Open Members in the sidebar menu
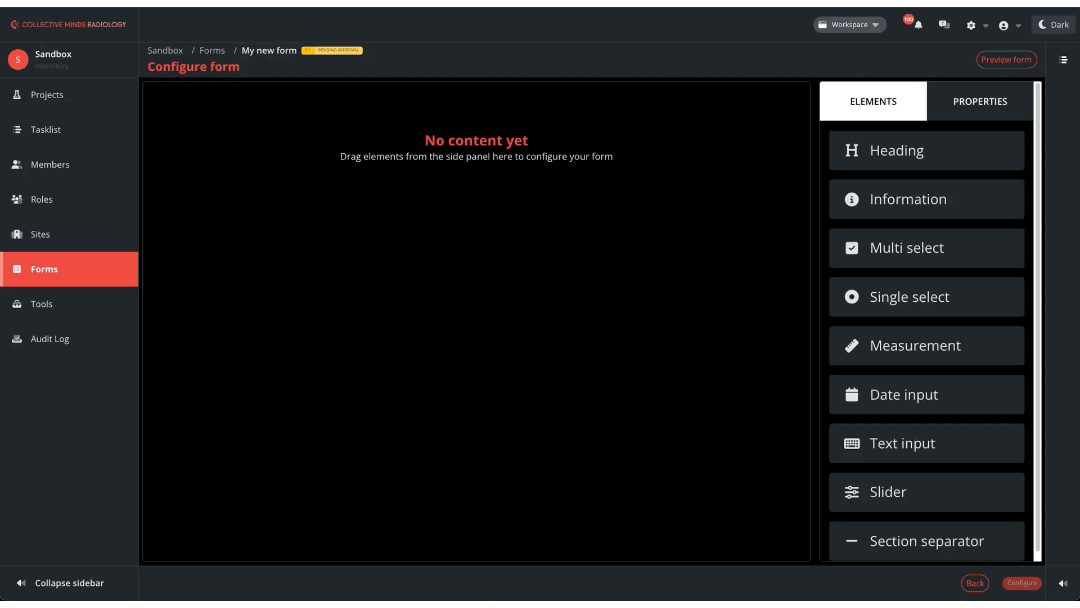The image size is (1080, 608). pos(50,165)
